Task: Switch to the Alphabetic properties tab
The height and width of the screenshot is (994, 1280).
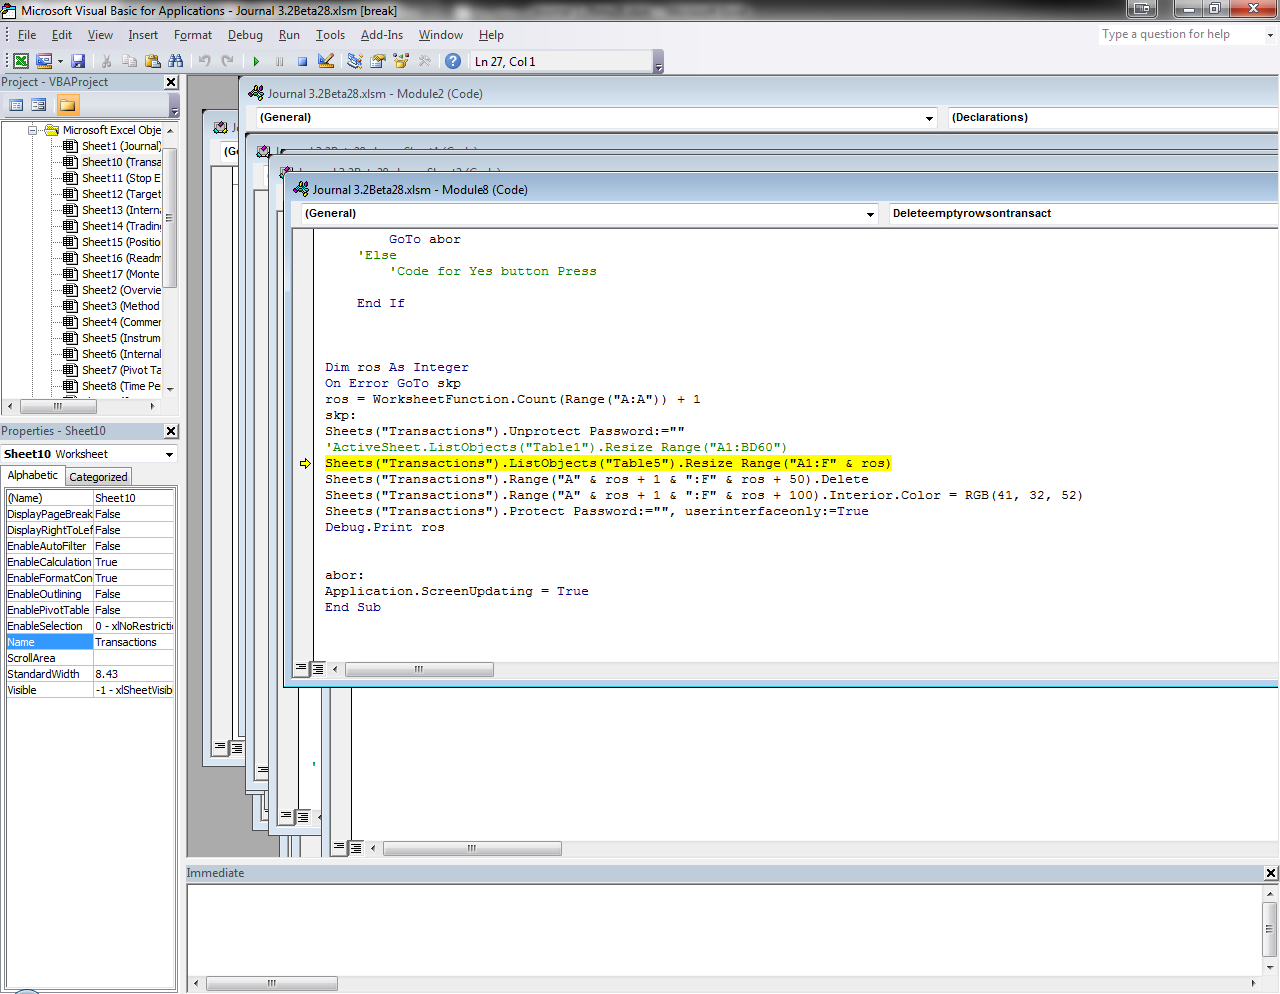Action: point(33,476)
